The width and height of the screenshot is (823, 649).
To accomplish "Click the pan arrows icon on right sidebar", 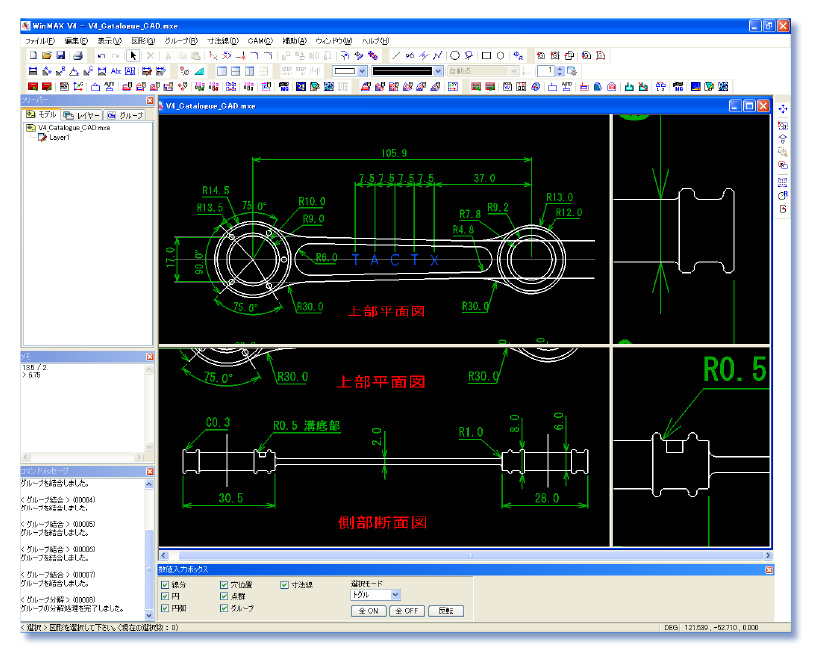I will (x=783, y=109).
